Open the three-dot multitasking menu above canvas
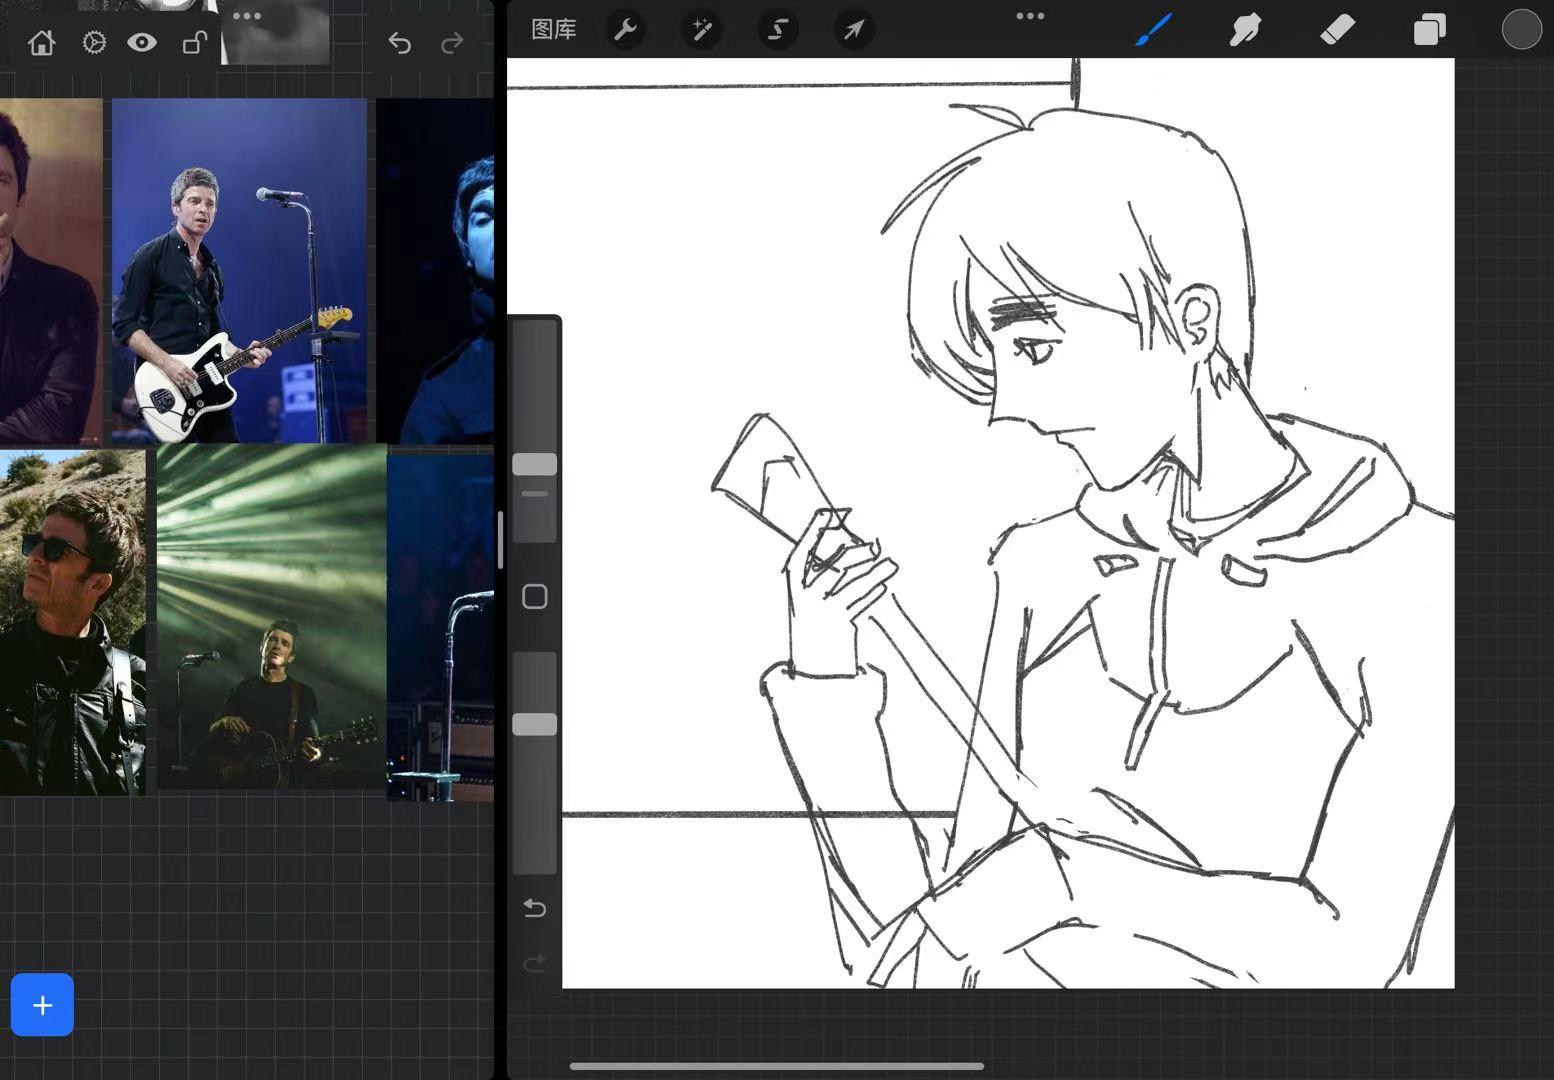Image resolution: width=1554 pixels, height=1080 pixels. 1030,16
